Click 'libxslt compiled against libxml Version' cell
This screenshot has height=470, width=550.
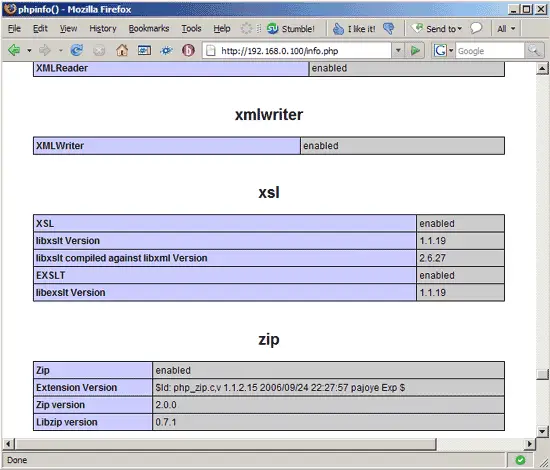coord(225,258)
